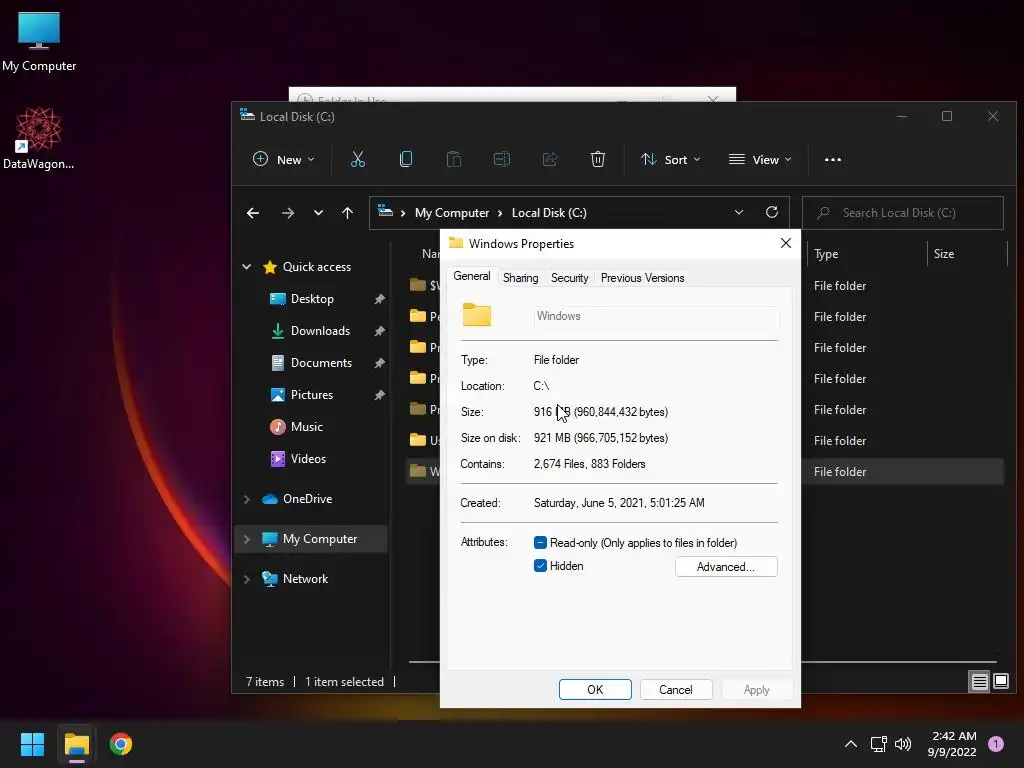1024x768 pixels.
Task: Go back with the left arrow
Action: click(253, 213)
